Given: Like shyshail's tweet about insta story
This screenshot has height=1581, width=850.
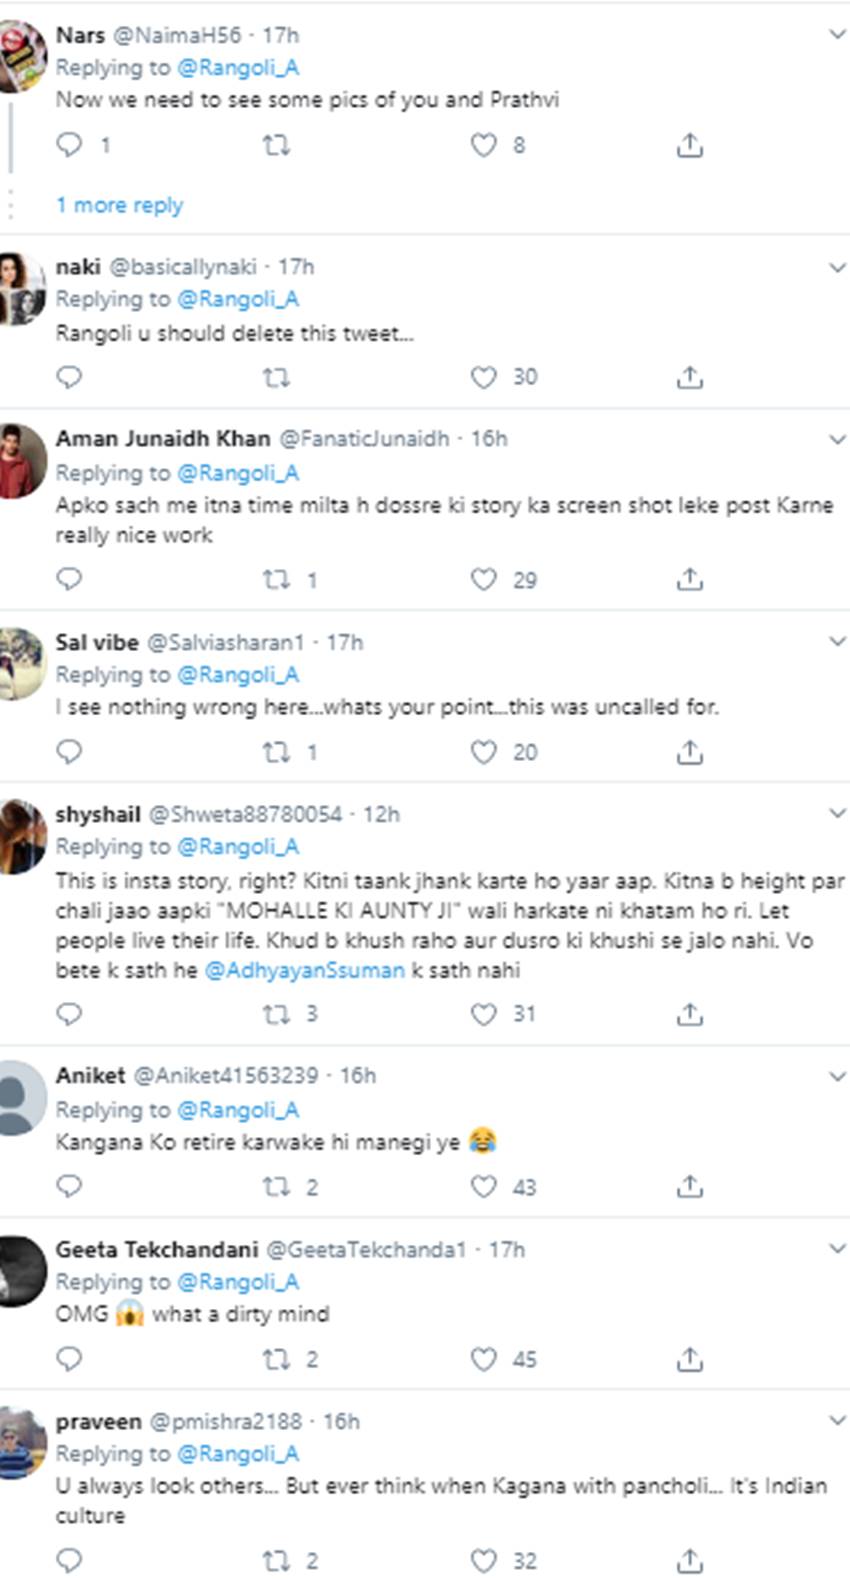Looking at the screenshot, I should click(484, 1014).
